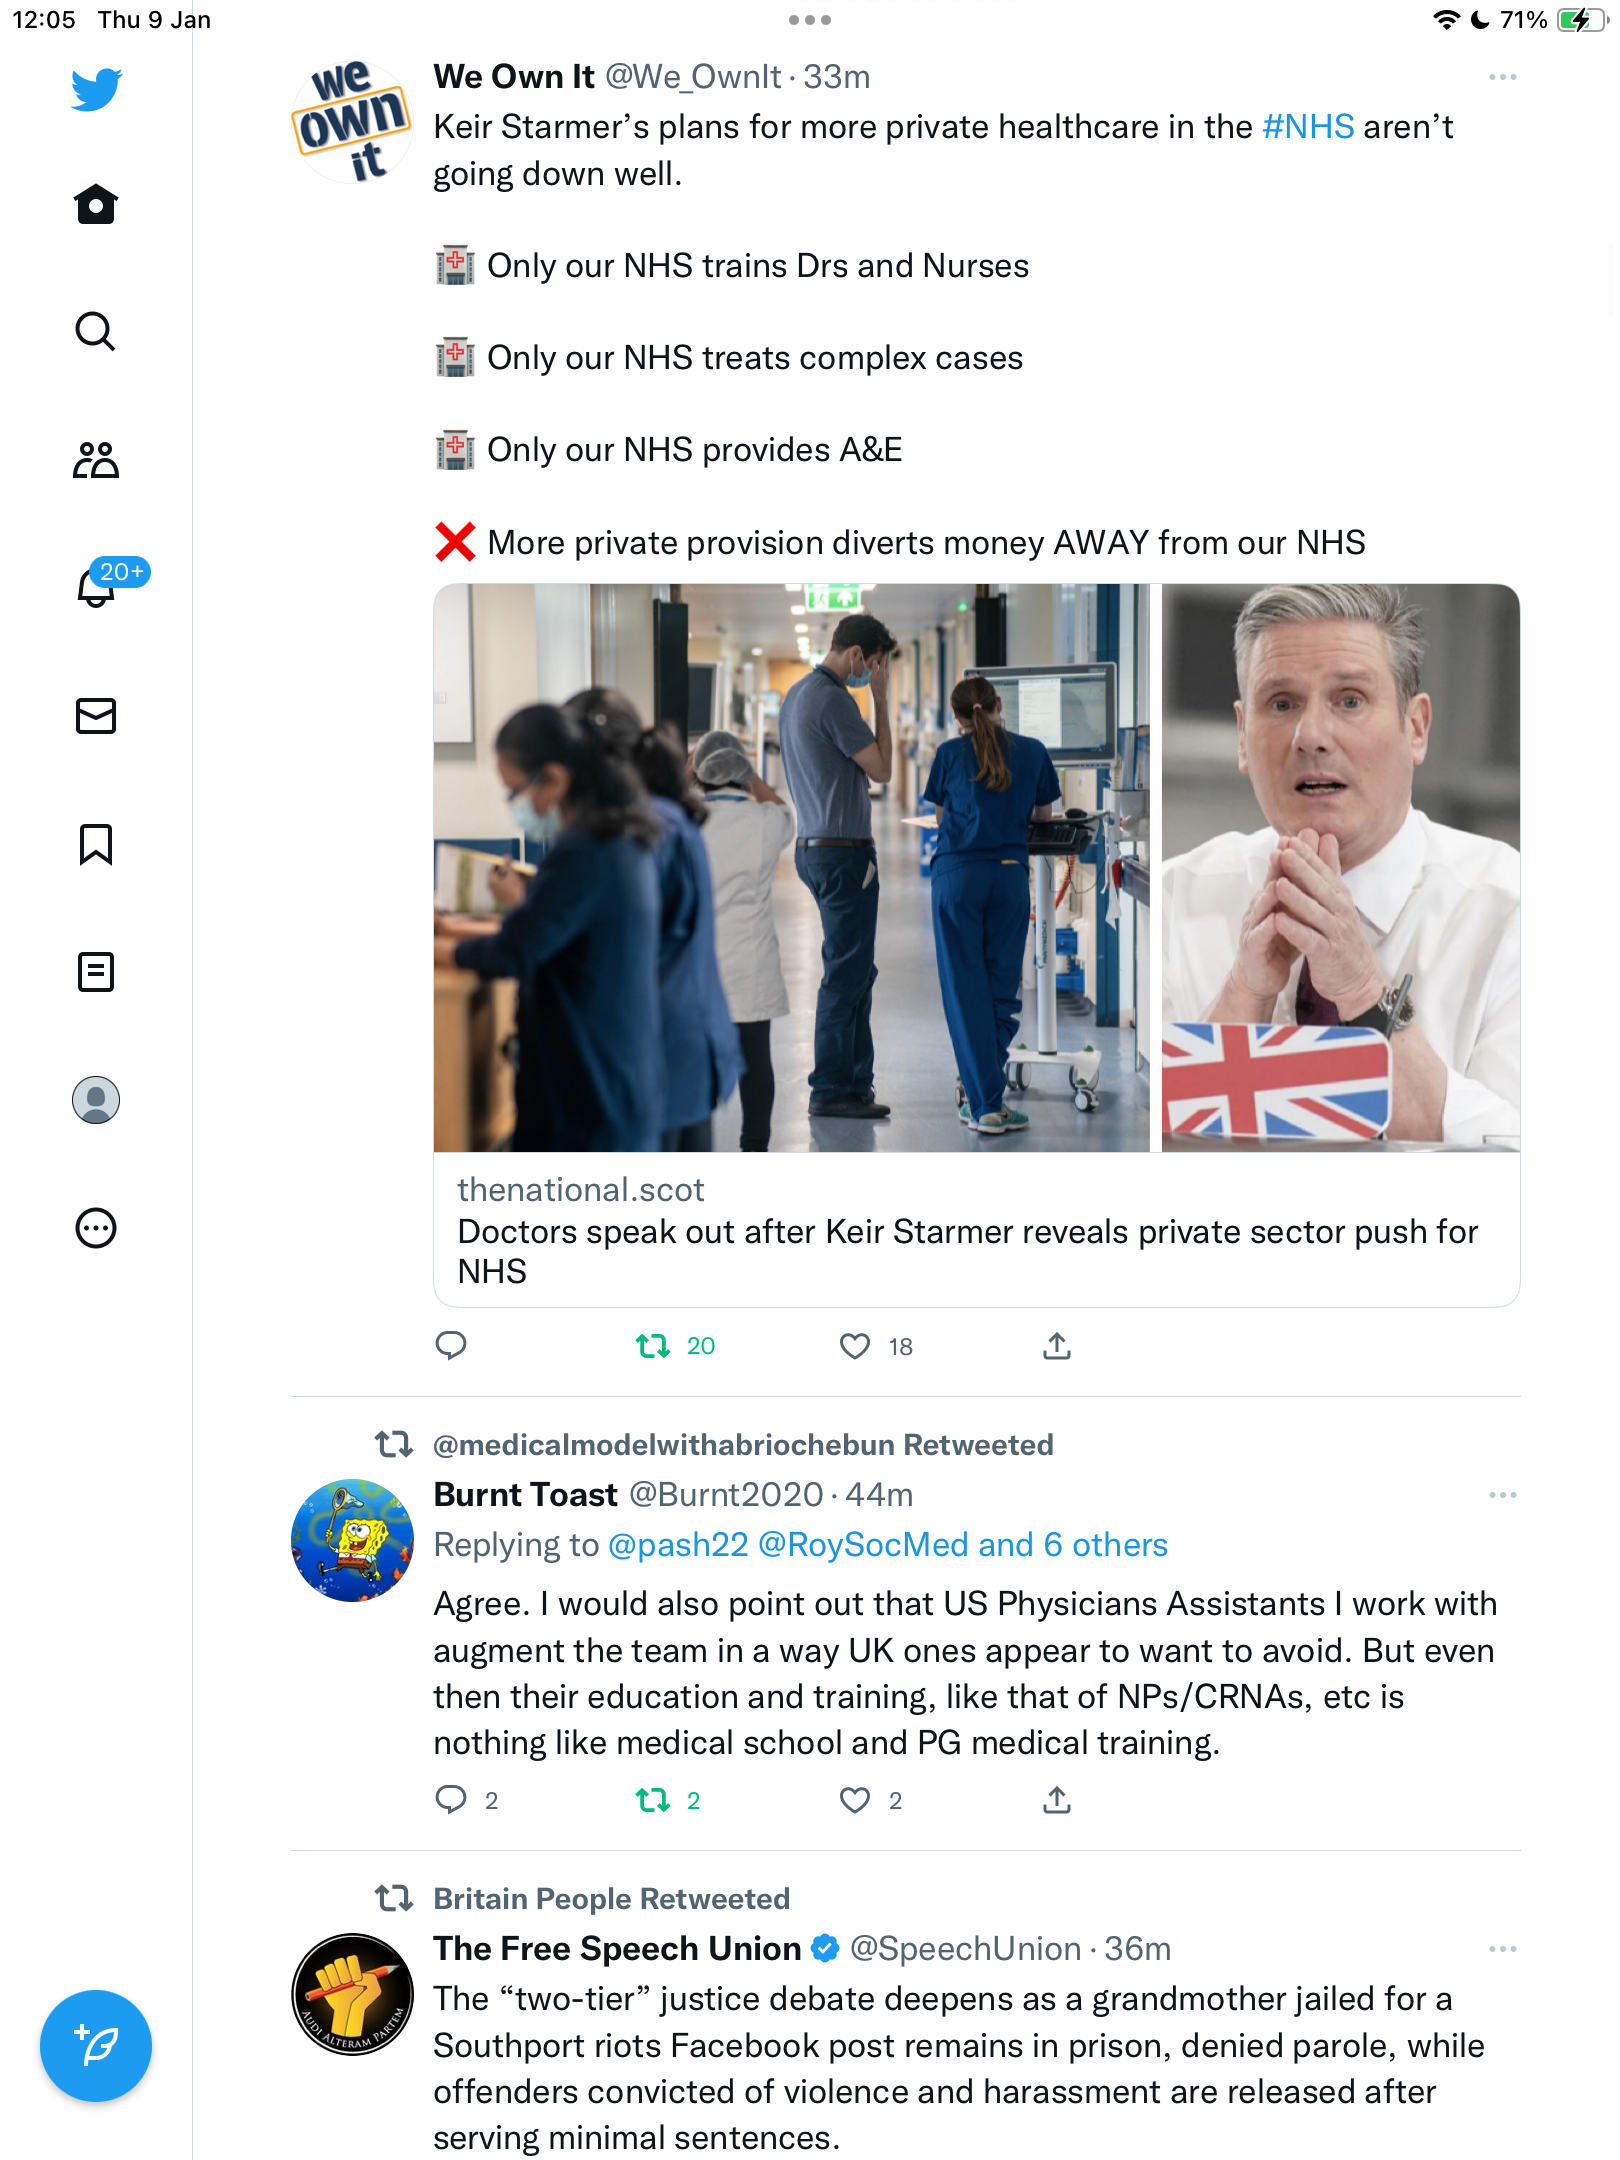Open the Bookmarks icon in the sidebar
The width and height of the screenshot is (1620, 2160).
pyautogui.click(x=96, y=844)
